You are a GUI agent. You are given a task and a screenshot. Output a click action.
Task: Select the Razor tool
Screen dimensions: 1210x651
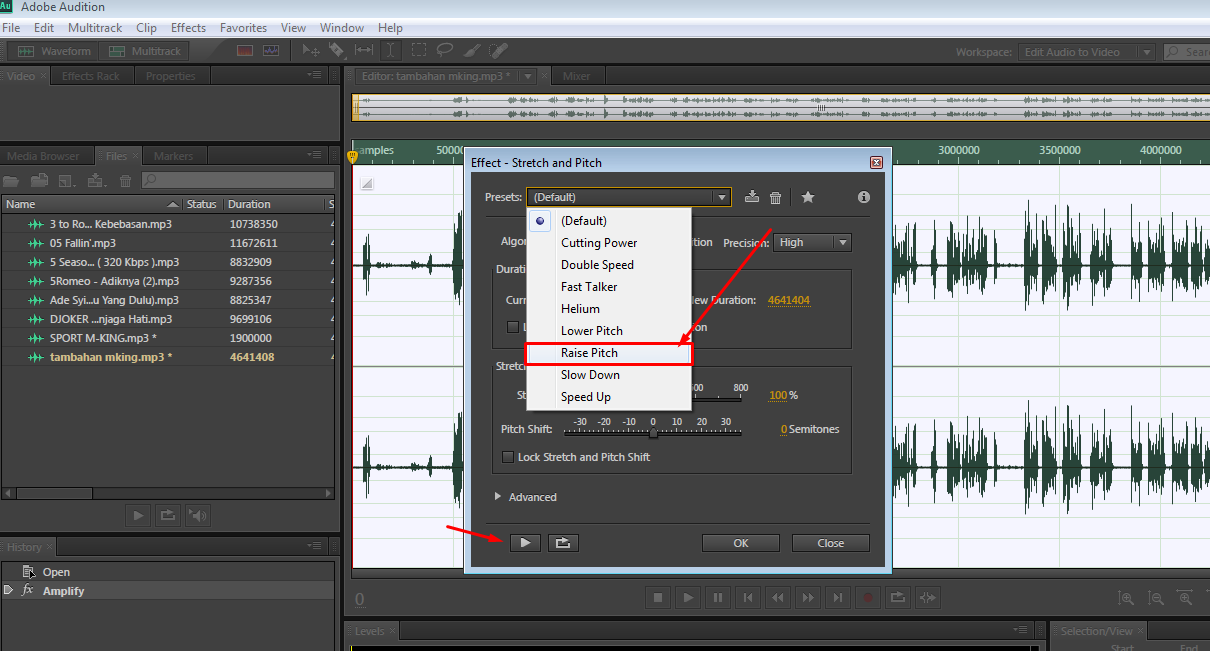click(338, 50)
